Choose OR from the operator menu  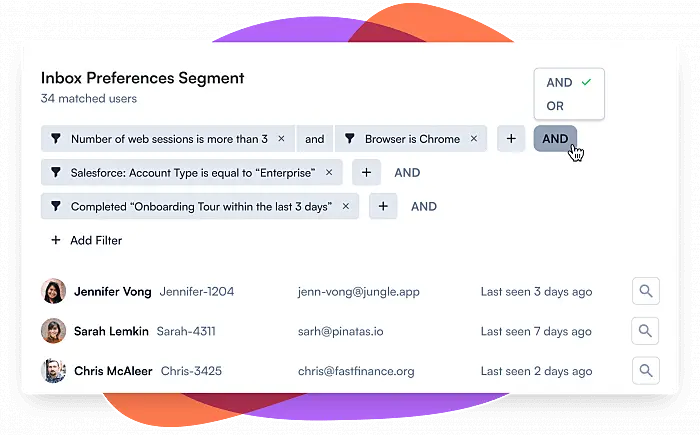coord(555,107)
